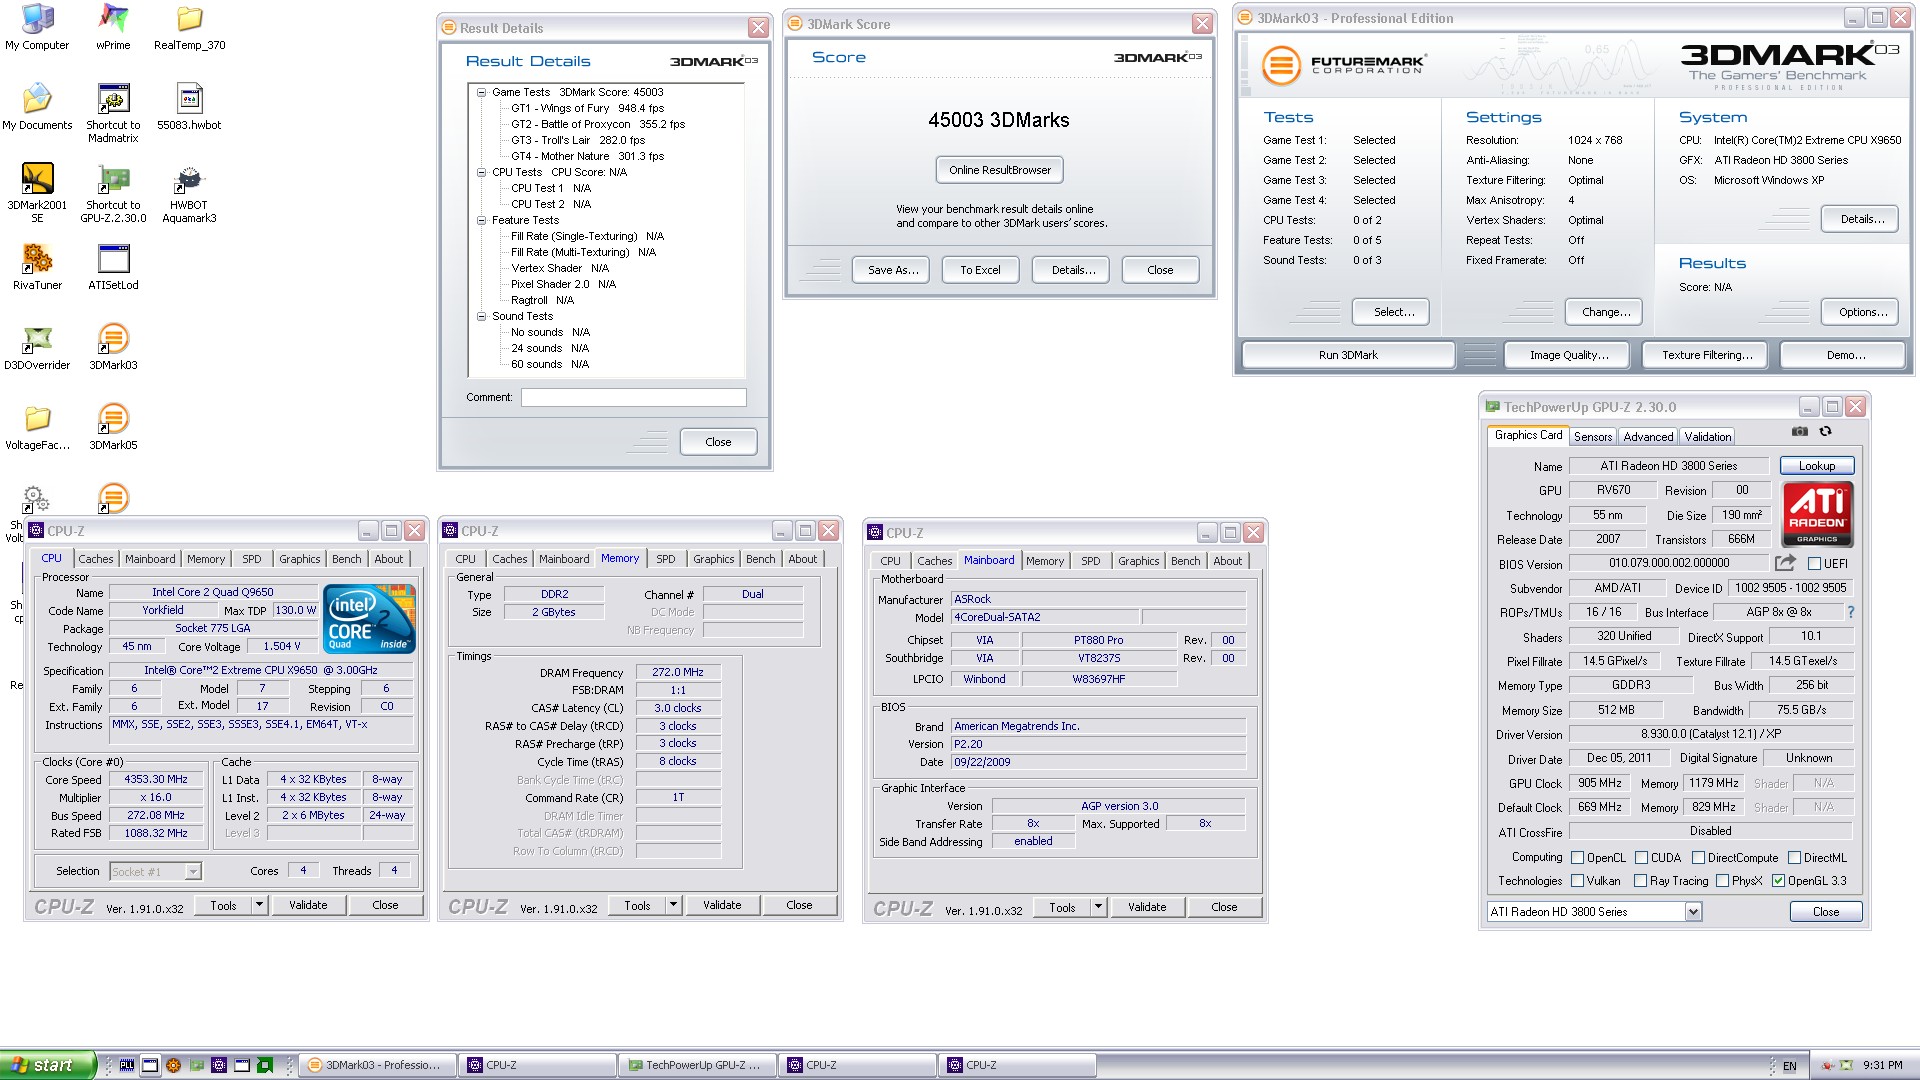
Task: Open Caches tab in the first CPU-Z window
Action: (96, 559)
